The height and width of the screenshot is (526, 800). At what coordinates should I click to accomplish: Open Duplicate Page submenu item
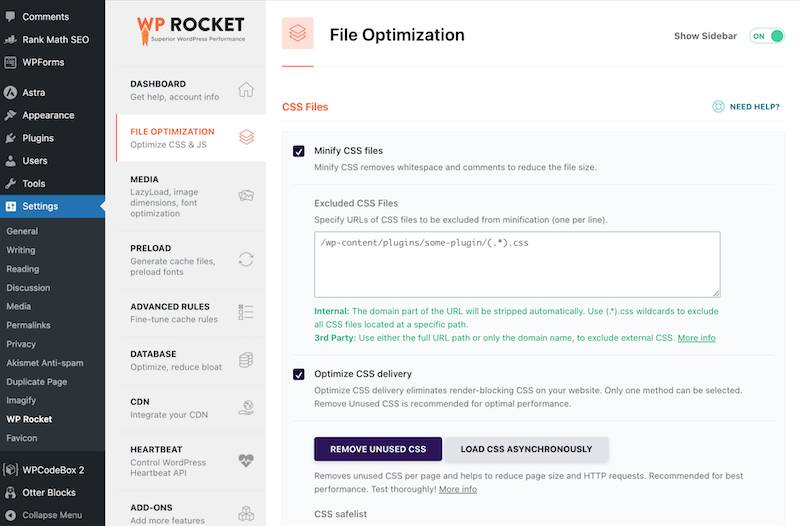coord(37,382)
